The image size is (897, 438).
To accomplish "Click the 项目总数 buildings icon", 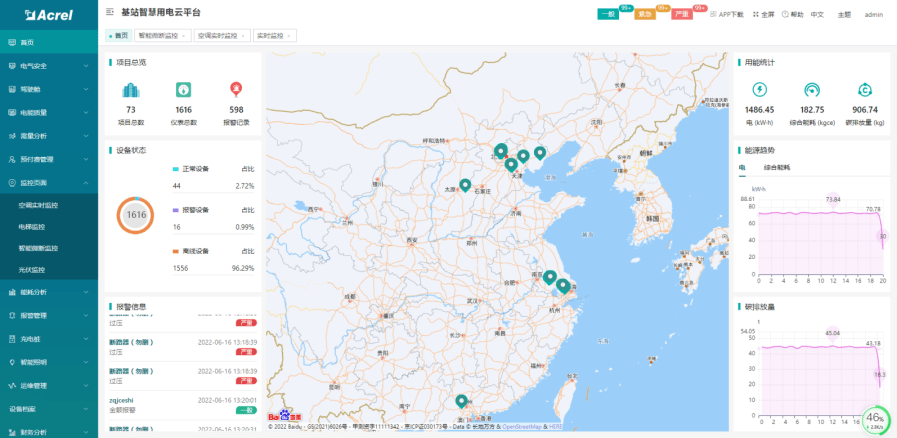I will click(130, 90).
